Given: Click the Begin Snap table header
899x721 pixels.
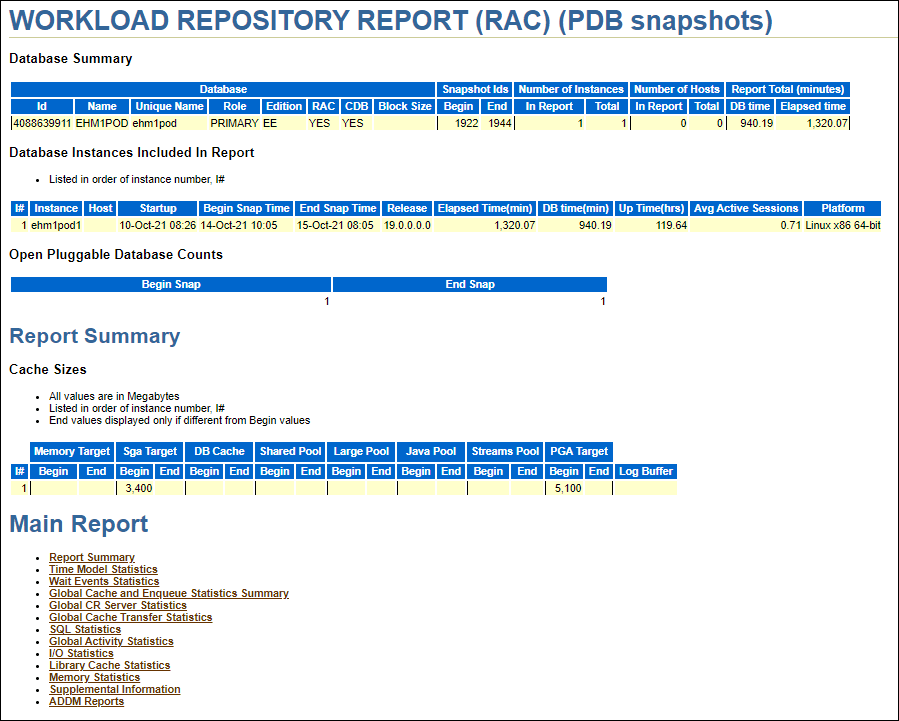Looking at the screenshot, I should click(170, 283).
